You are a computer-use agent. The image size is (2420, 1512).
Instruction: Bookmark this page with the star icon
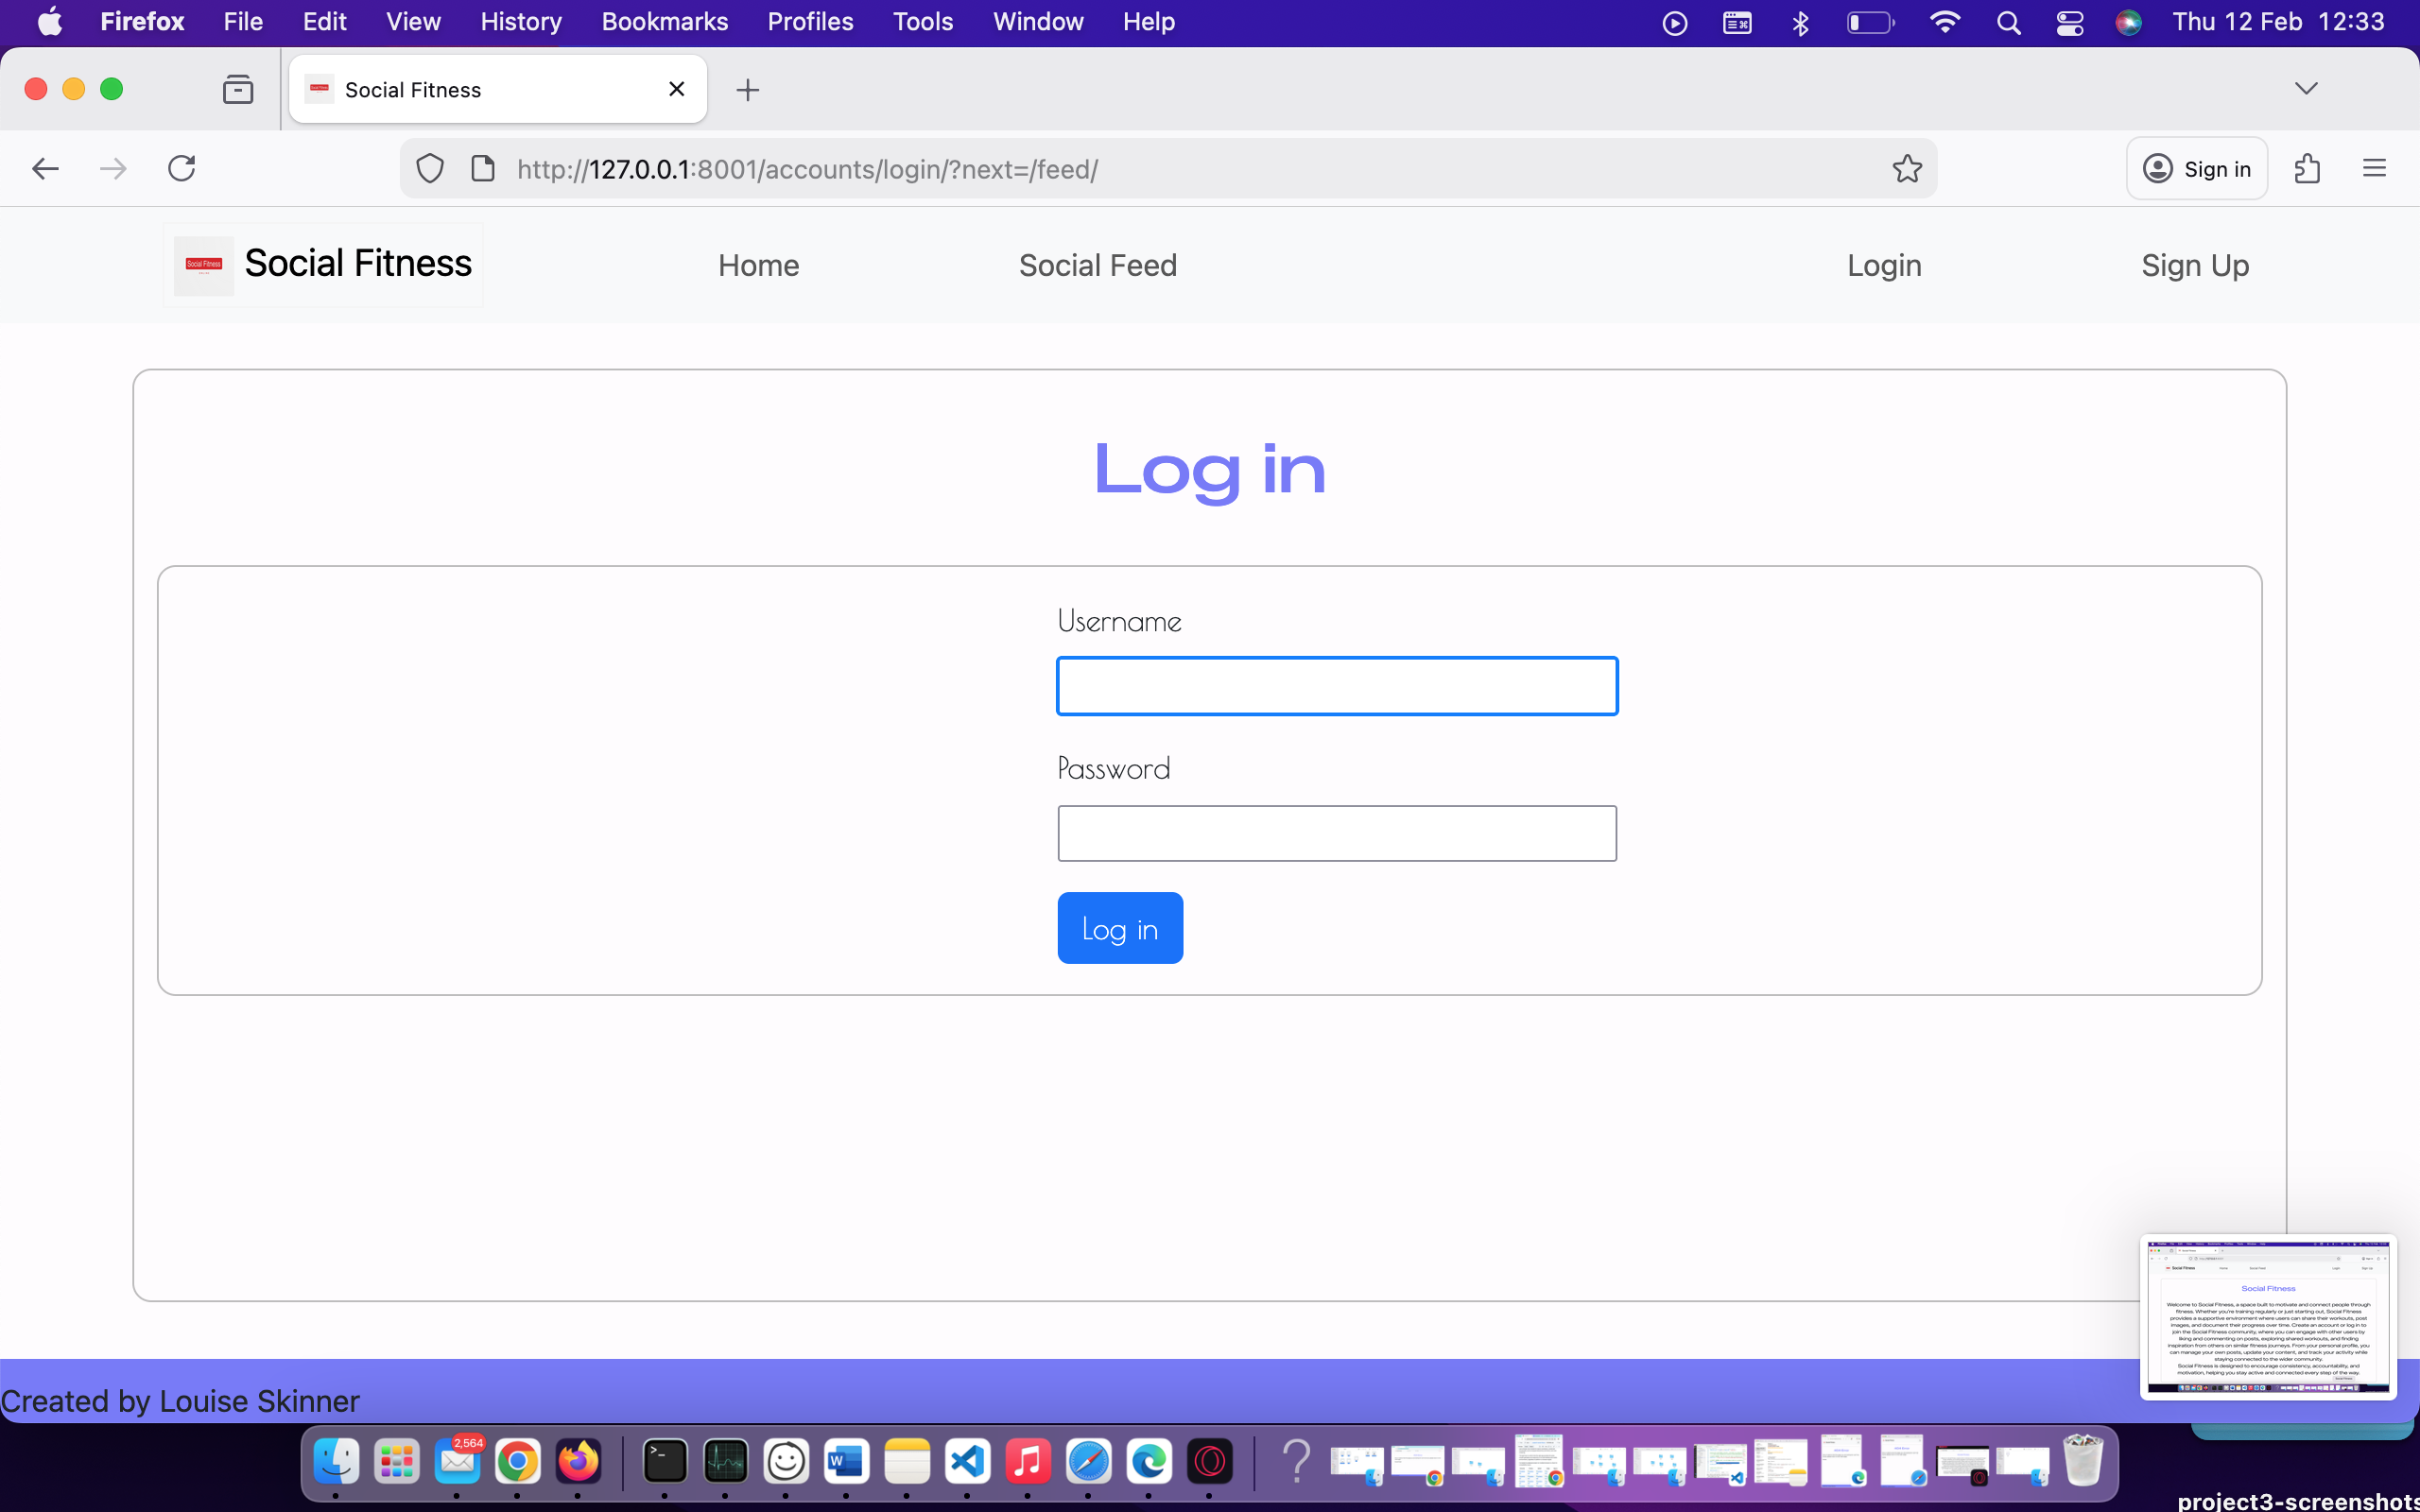click(x=1906, y=168)
